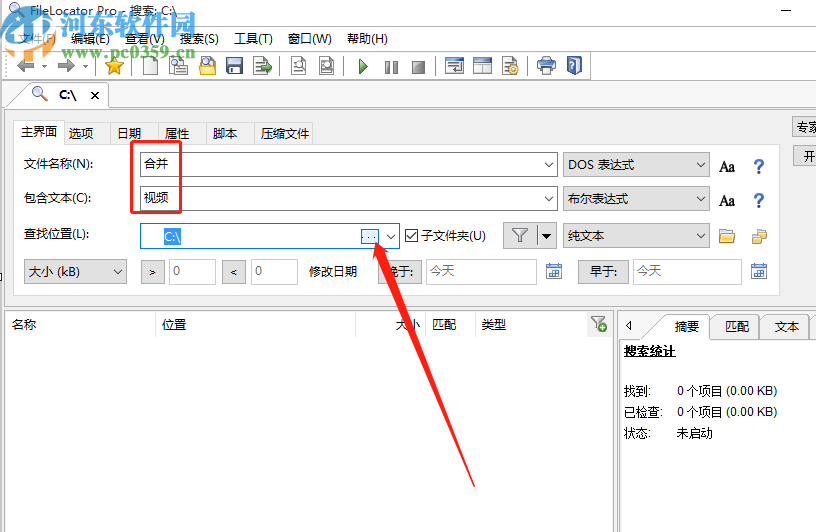Expand the 包含文本 history dropdown

point(549,198)
